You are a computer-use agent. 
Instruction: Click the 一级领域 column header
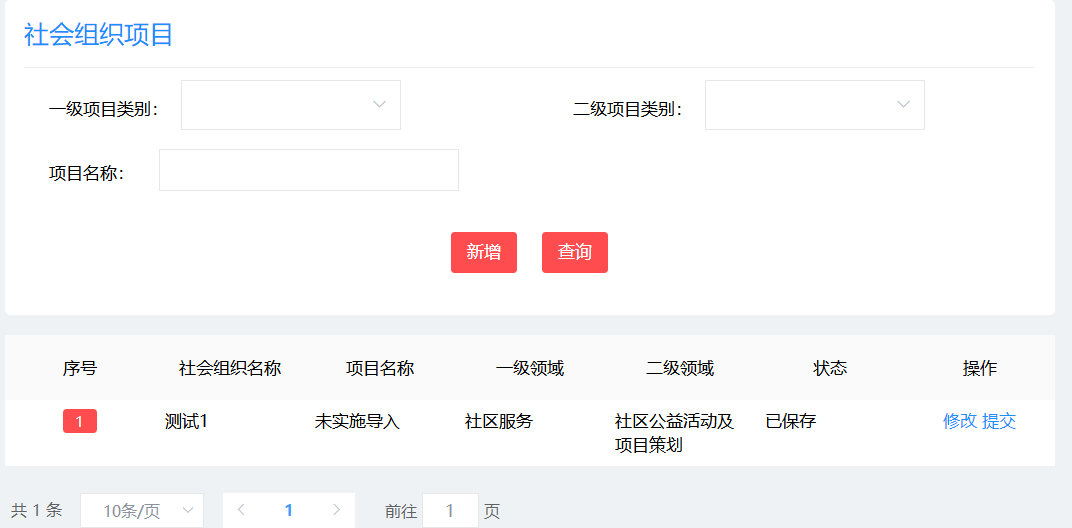tap(530, 369)
